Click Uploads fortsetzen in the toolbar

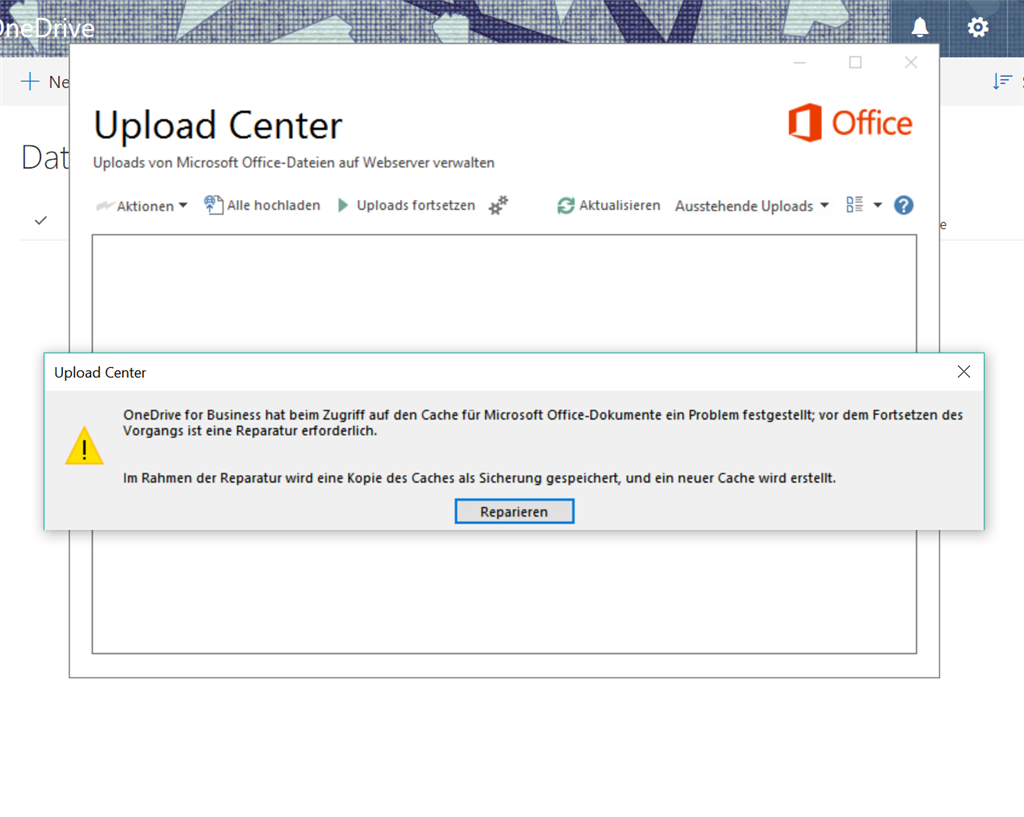[x=406, y=205]
